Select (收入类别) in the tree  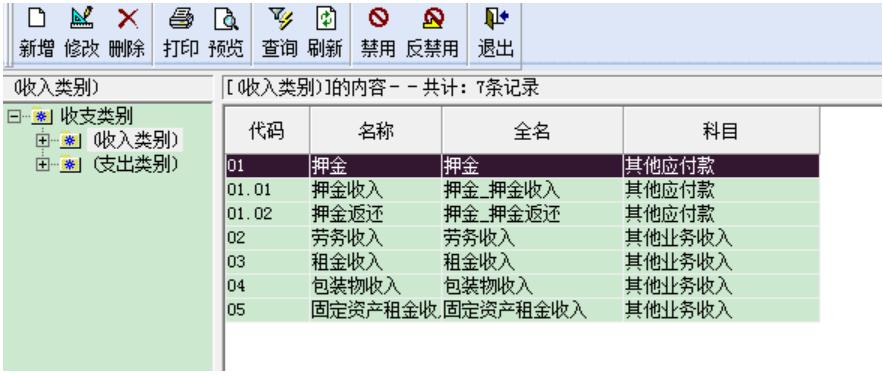point(137,140)
